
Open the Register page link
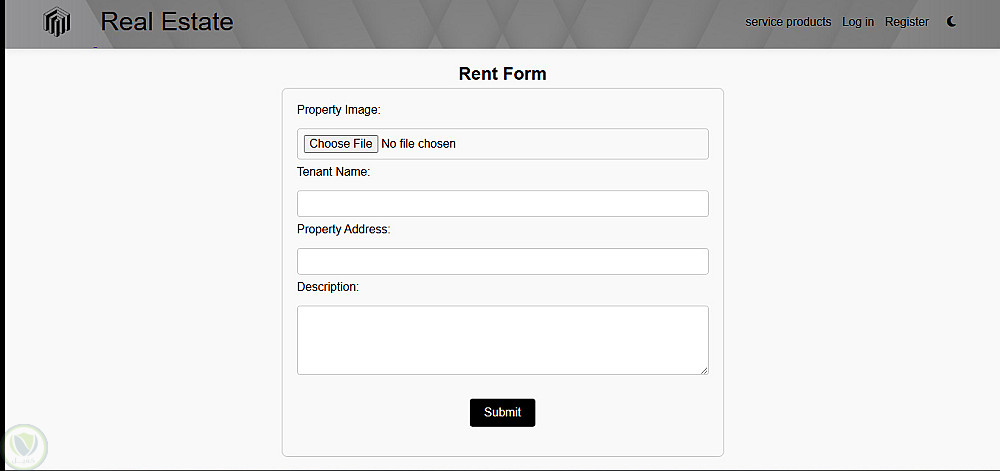coord(907,22)
